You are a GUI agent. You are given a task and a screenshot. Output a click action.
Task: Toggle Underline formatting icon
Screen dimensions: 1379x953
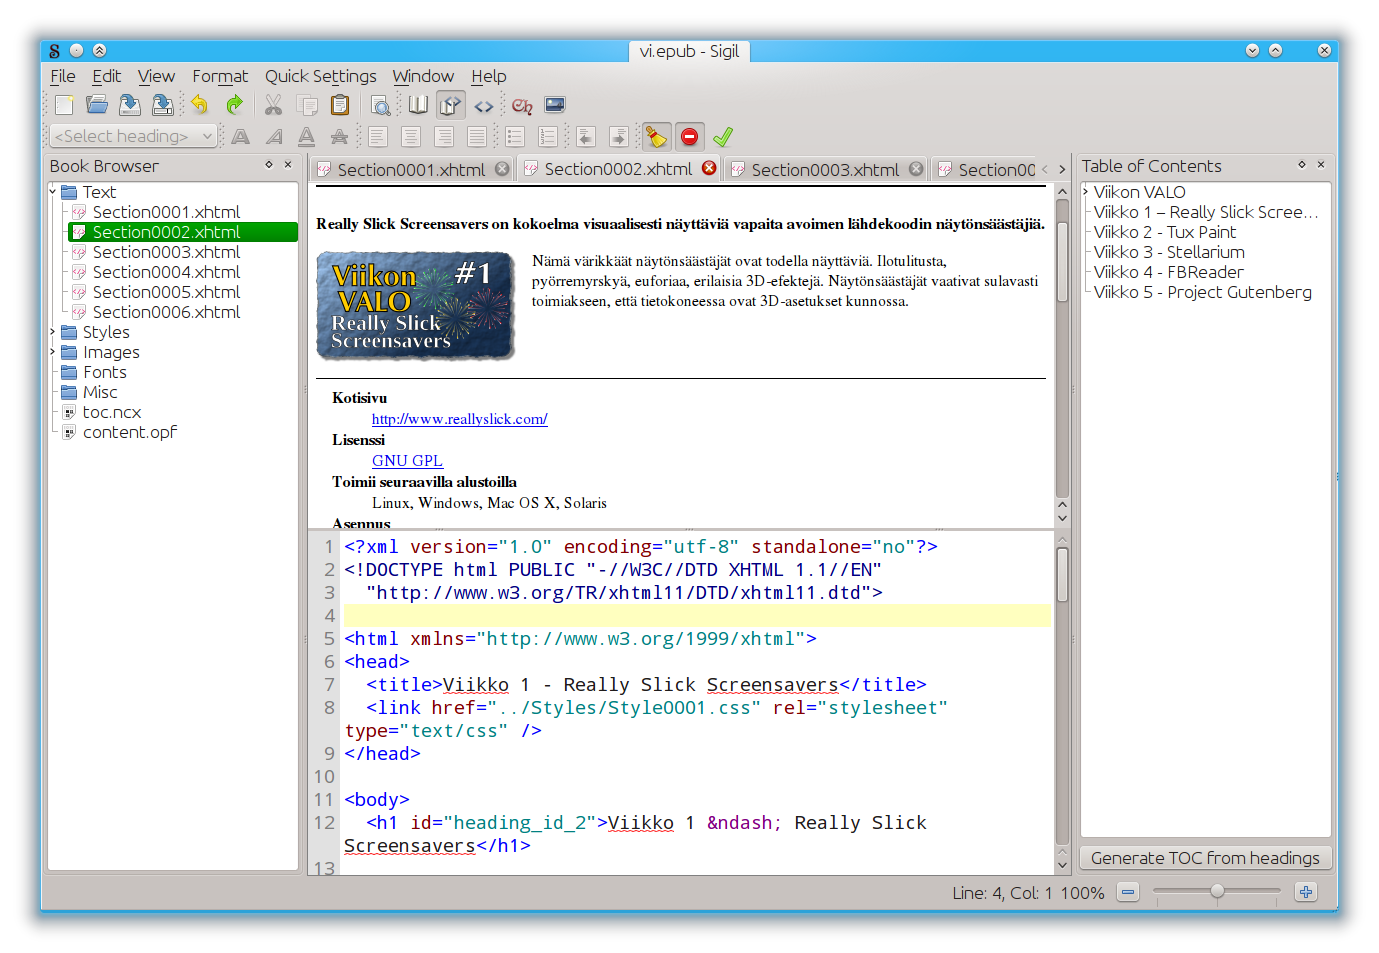click(x=307, y=137)
